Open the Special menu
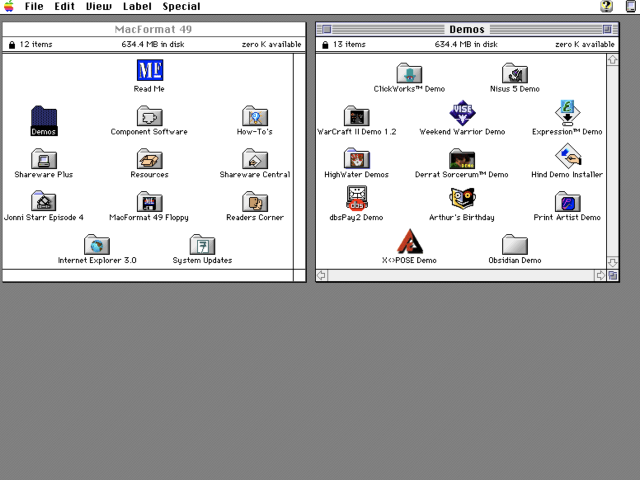Image resolution: width=640 pixels, height=480 pixels. (x=181, y=6)
